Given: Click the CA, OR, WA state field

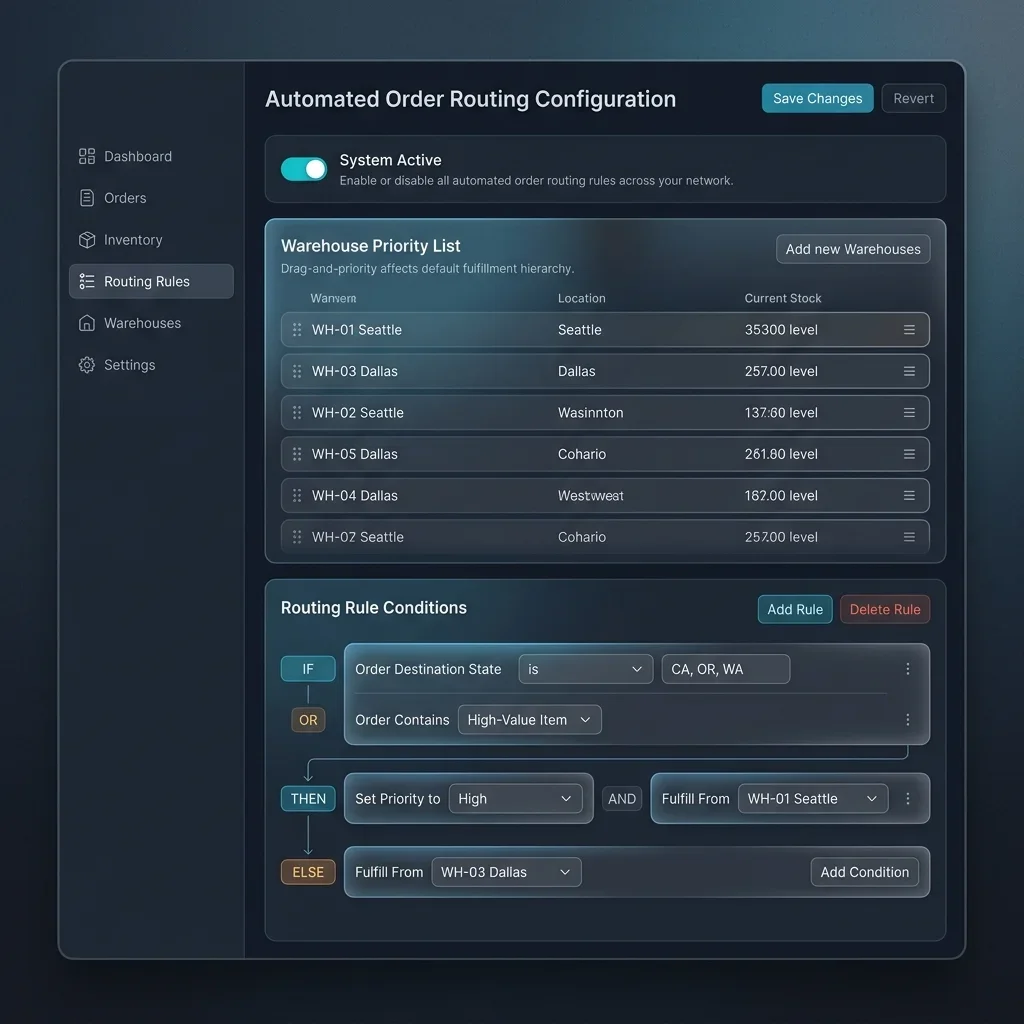Looking at the screenshot, I should 726,669.
